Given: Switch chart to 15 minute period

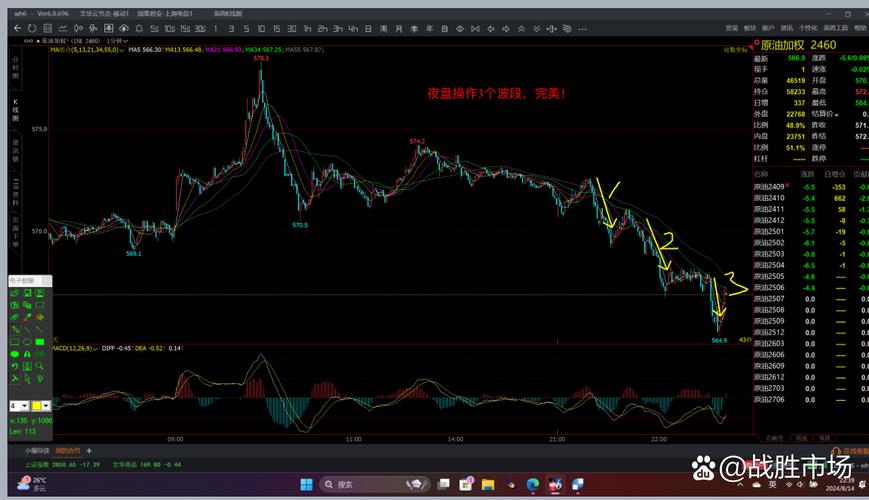Looking at the screenshot, I should coord(277,29).
